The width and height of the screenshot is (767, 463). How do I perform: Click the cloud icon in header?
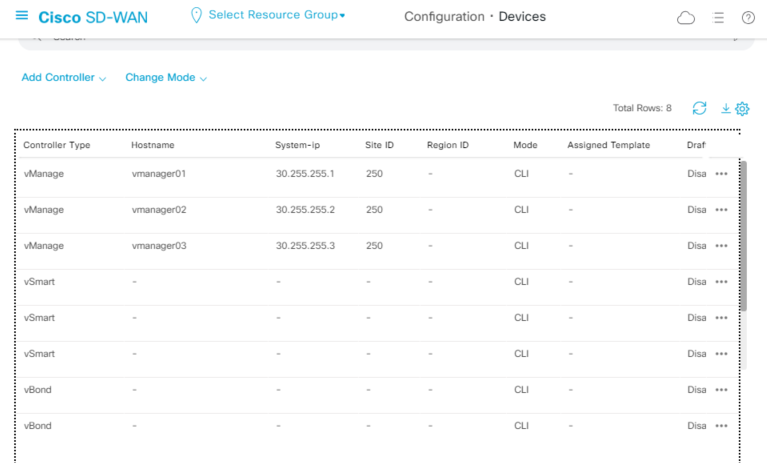pyautogui.click(x=686, y=18)
